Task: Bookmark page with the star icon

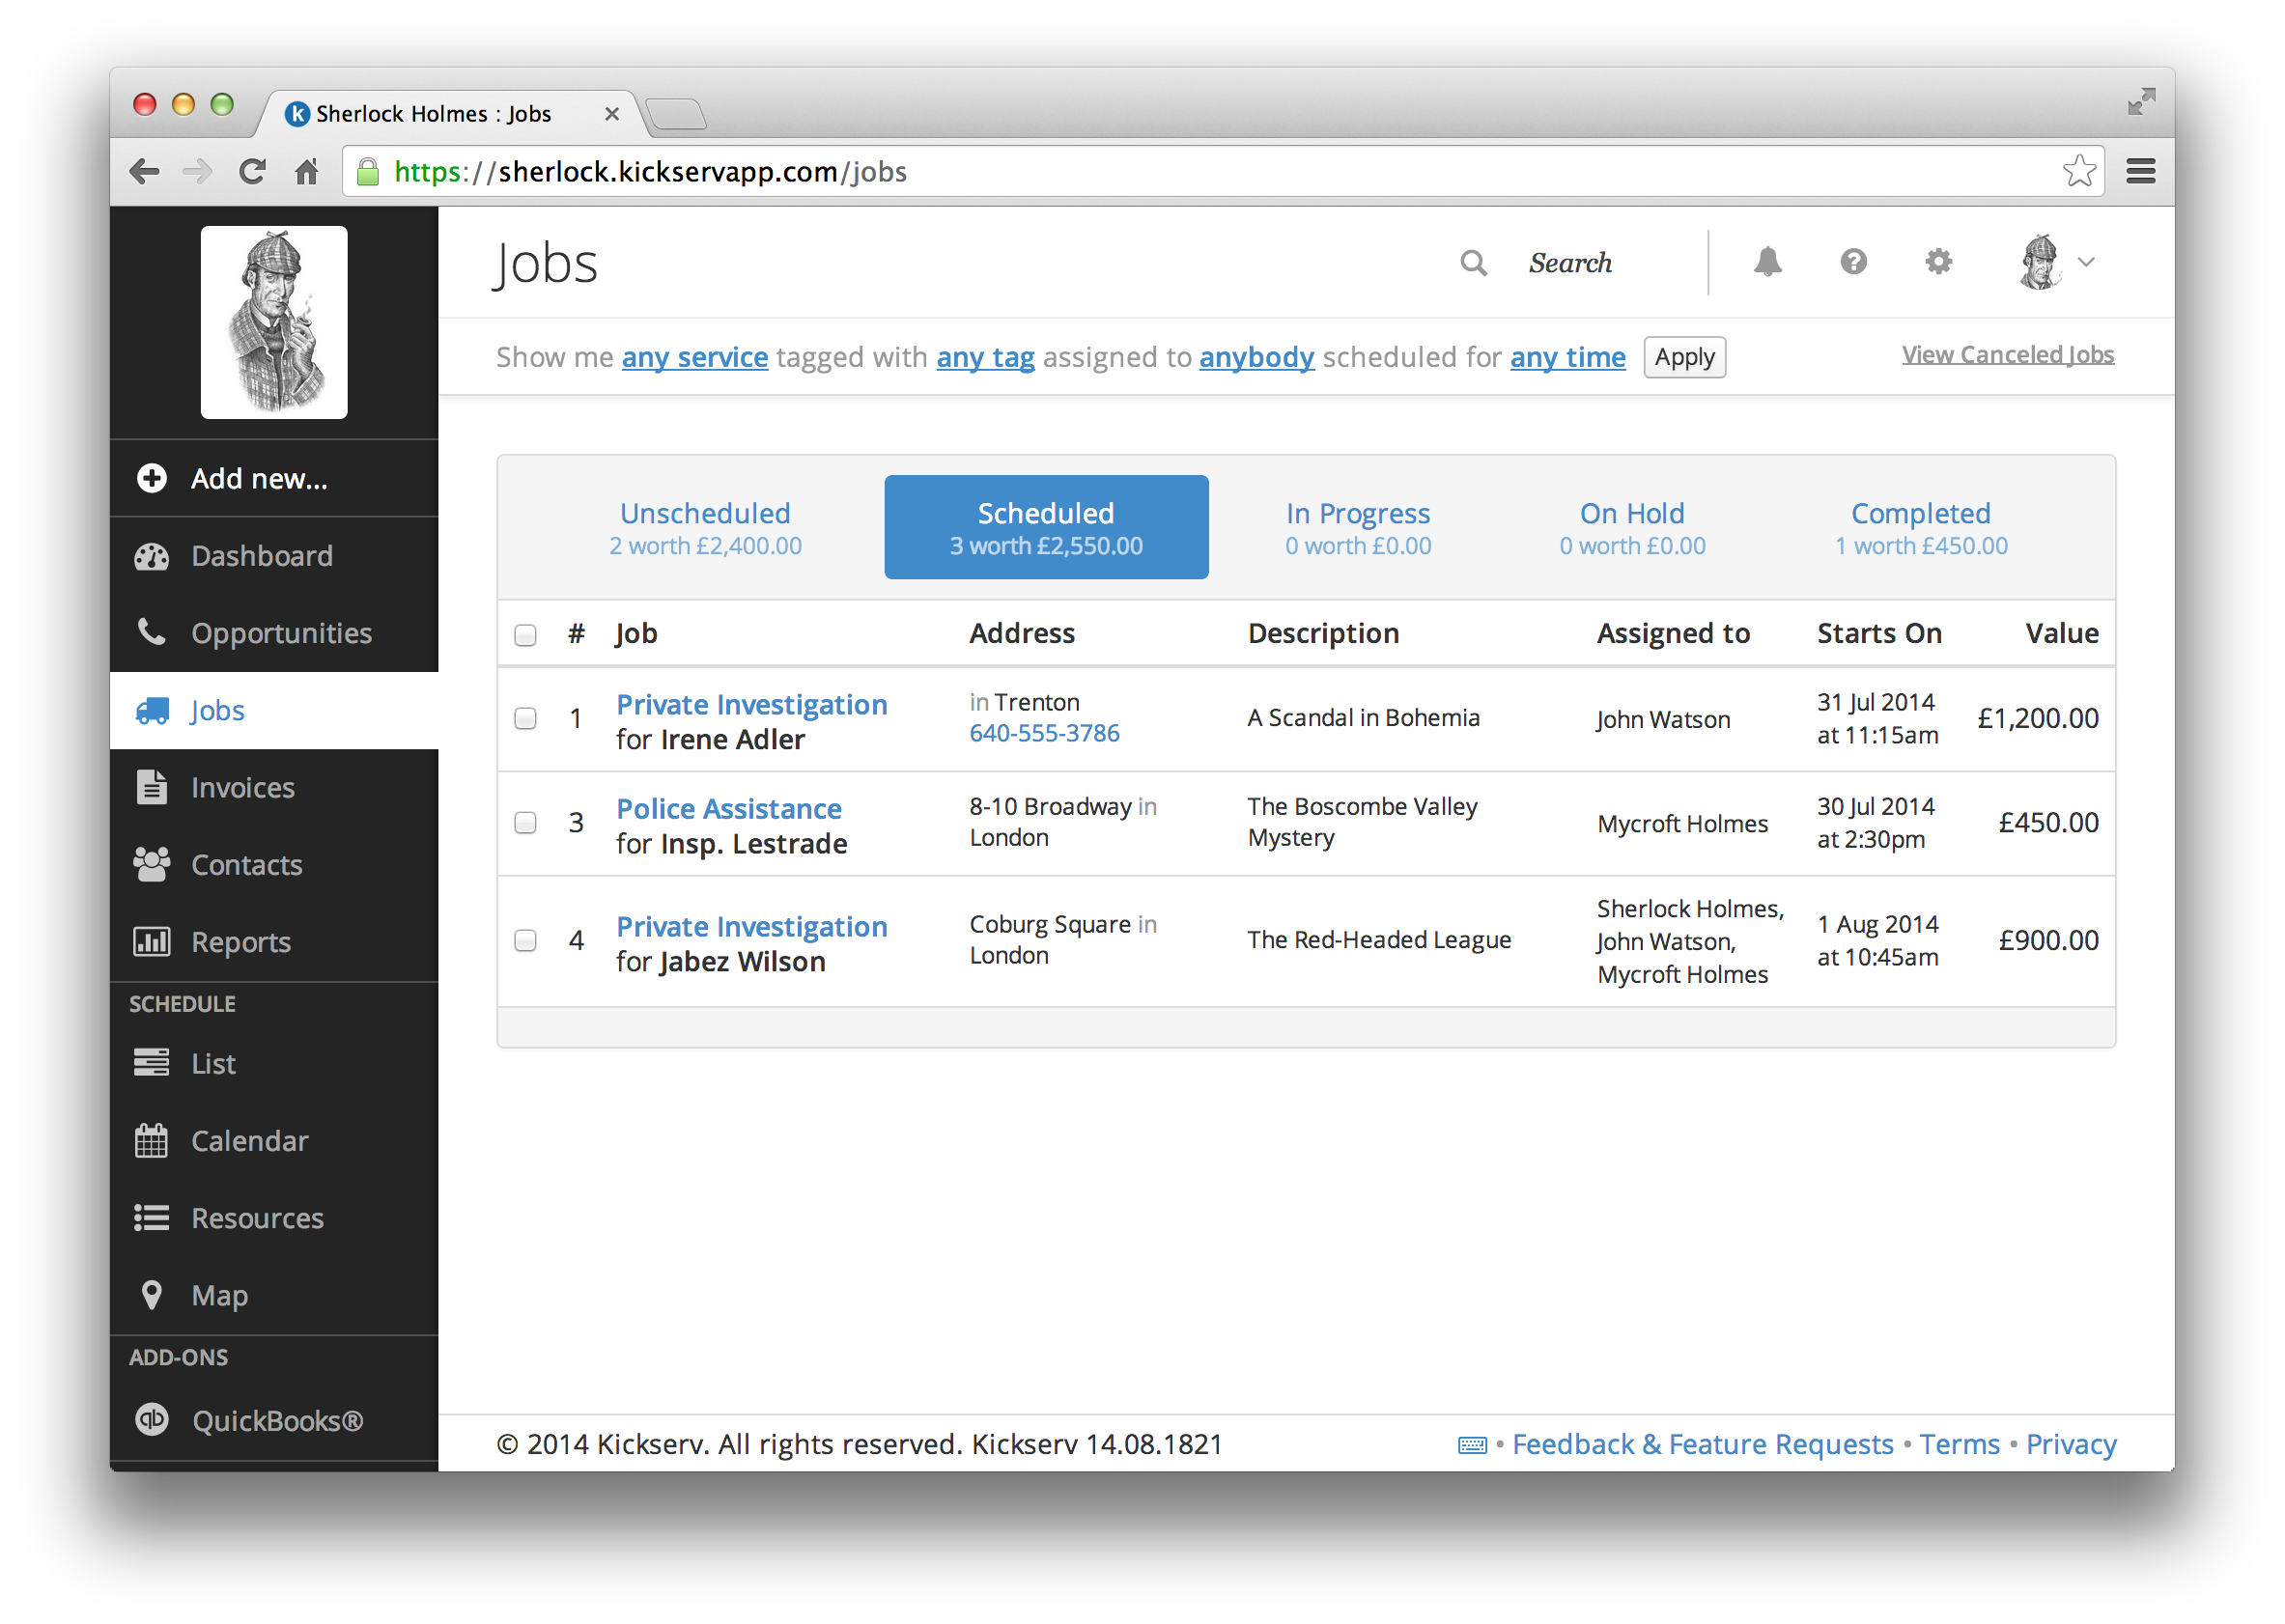Action: pyautogui.click(x=2079, y=171)
